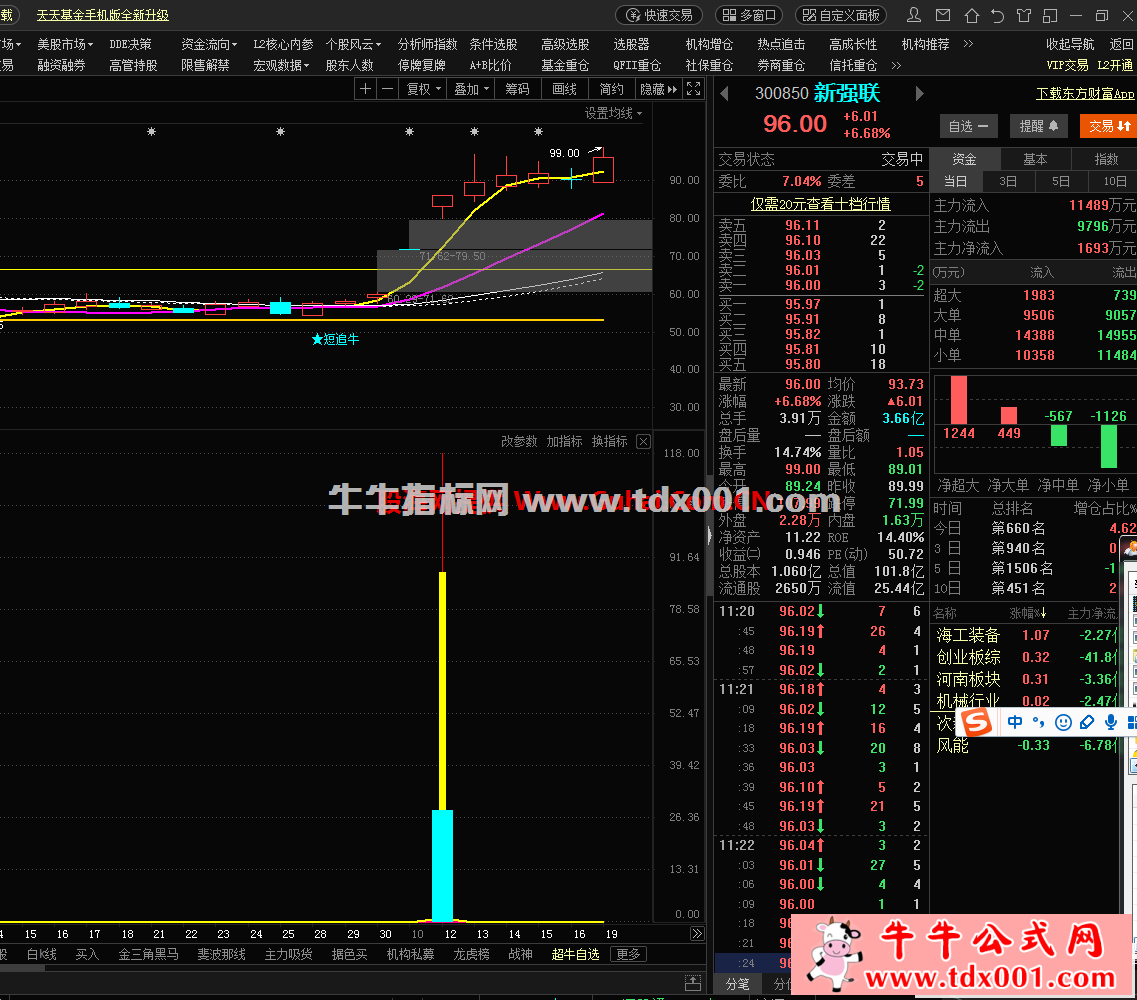Click the 短追牛 star signal marker
Image resolution: width=1137 pixels, height=1000 pixels.
335,339
